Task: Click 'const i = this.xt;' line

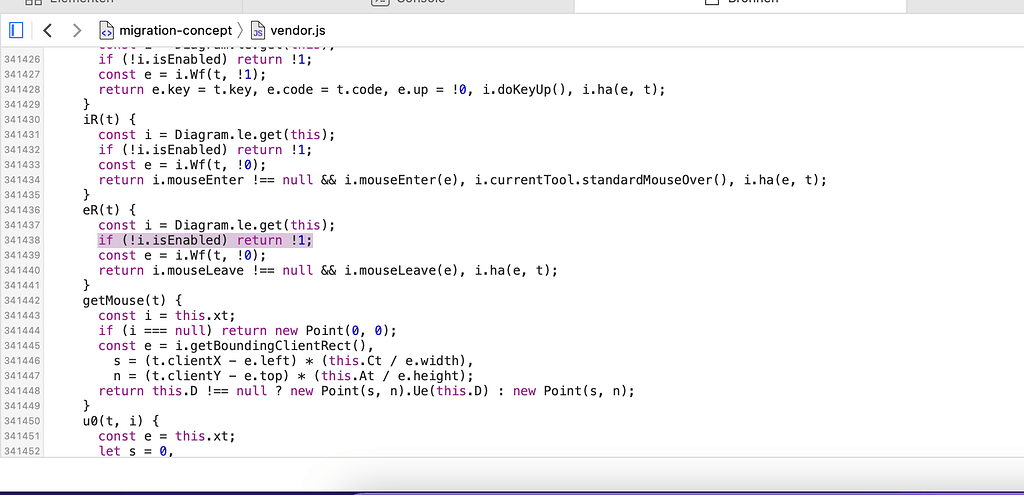Action: [167, 315]
